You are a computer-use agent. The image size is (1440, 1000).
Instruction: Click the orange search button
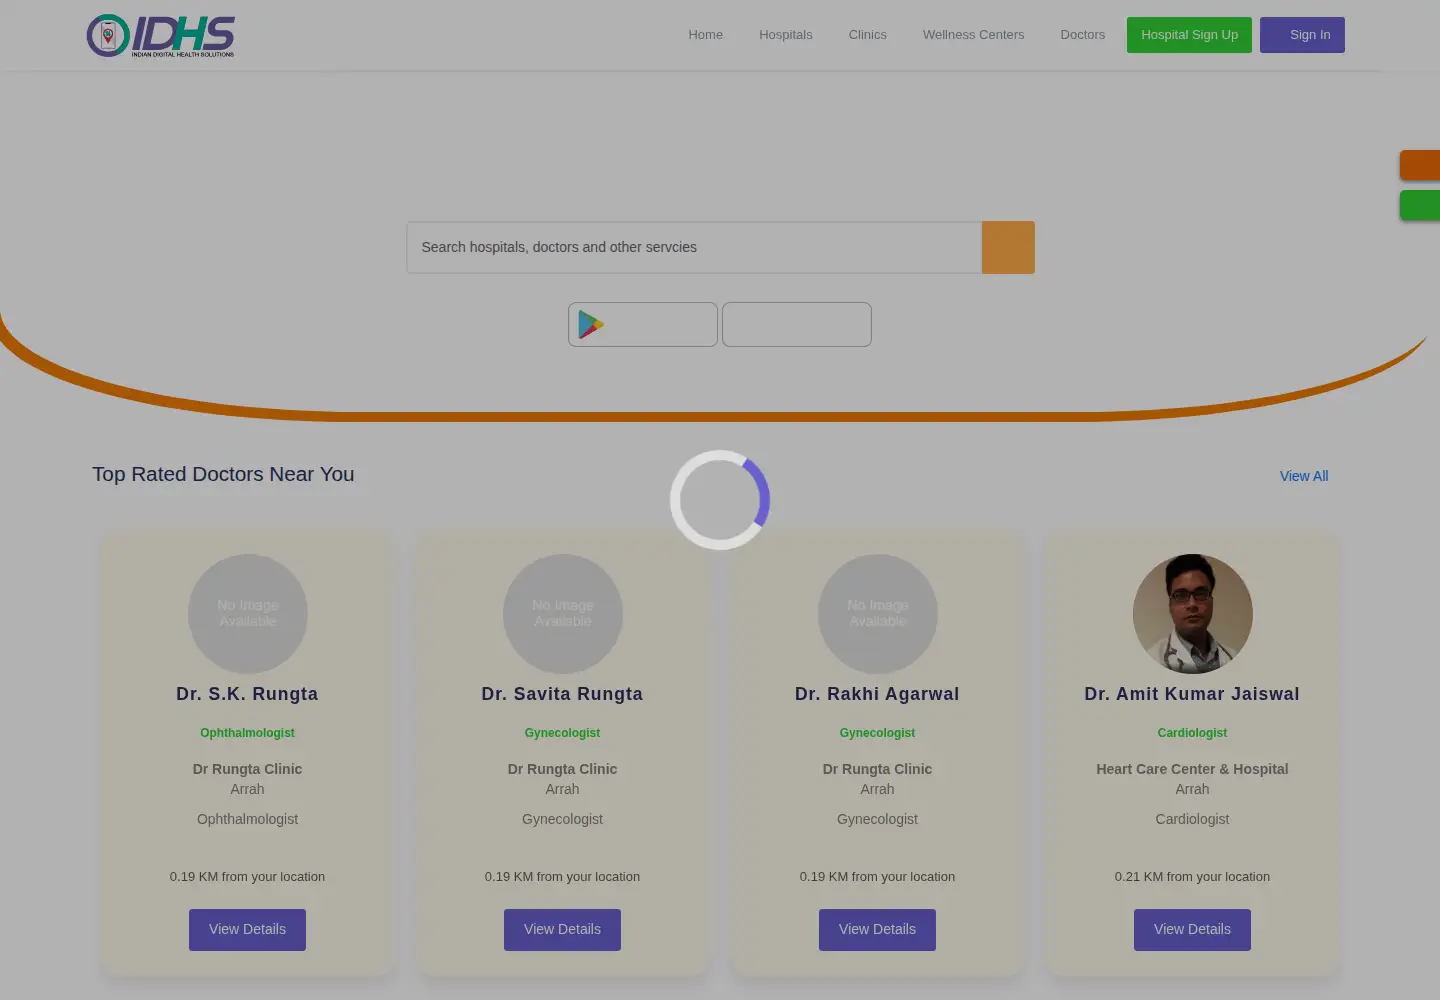pyautogui.click(x=1008, y=247)
